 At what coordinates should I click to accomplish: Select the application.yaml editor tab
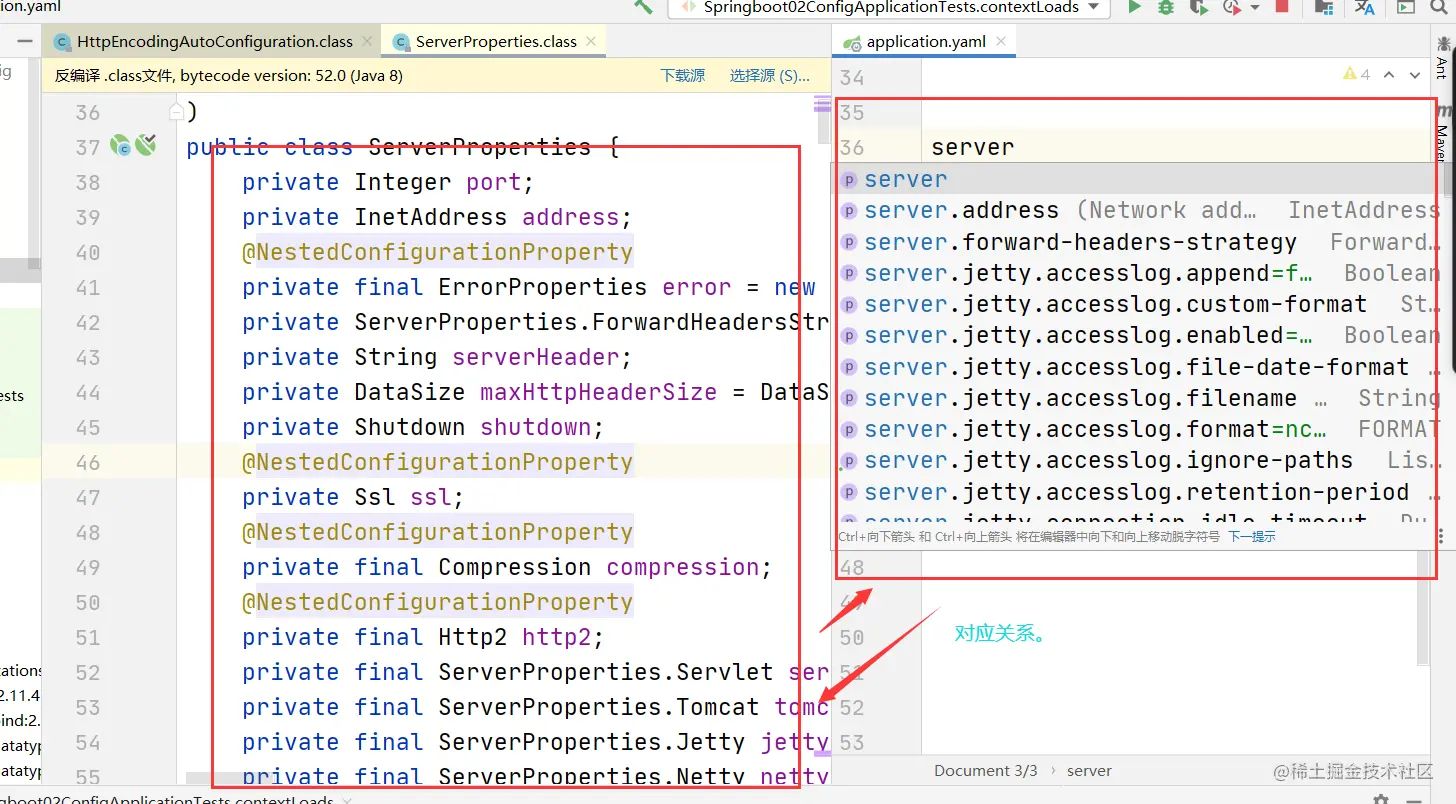(926, 42)
